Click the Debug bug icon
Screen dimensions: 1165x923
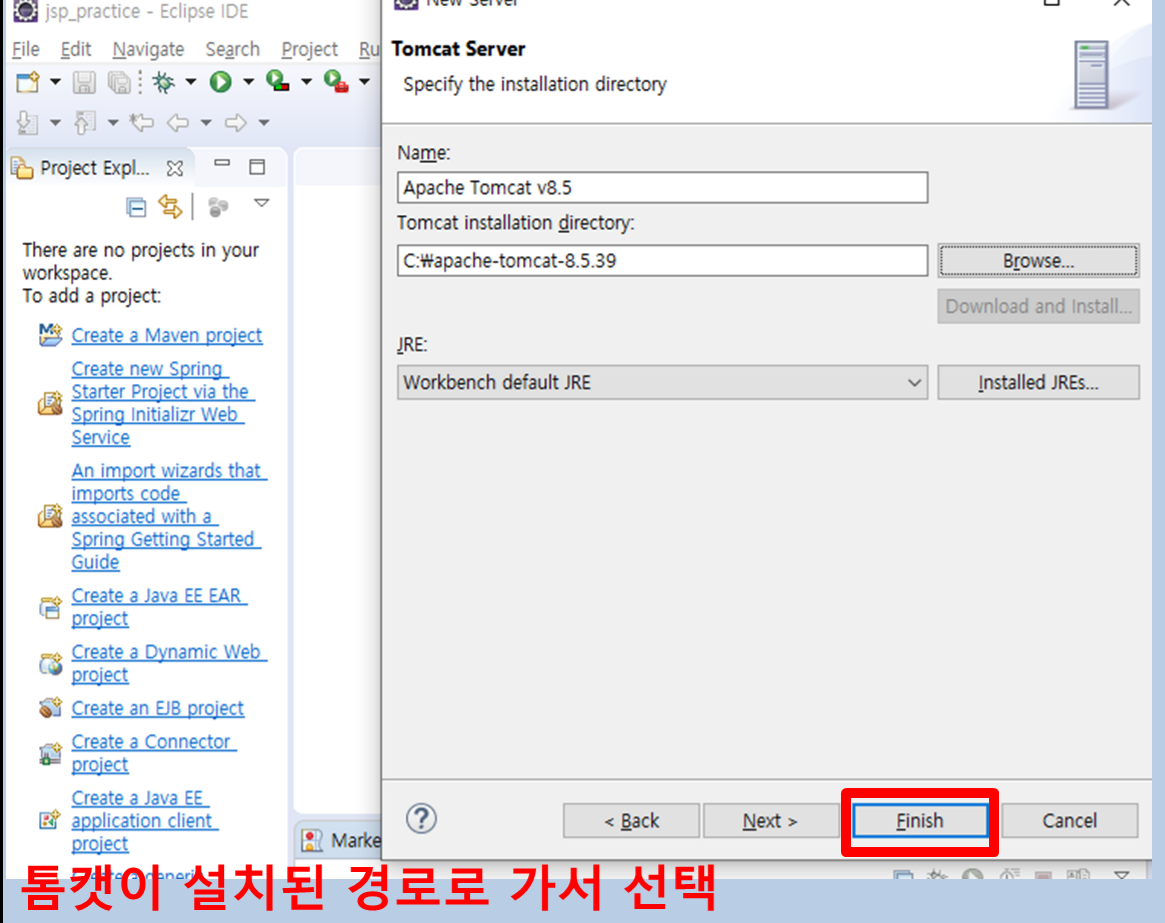(x=163, y=82)
